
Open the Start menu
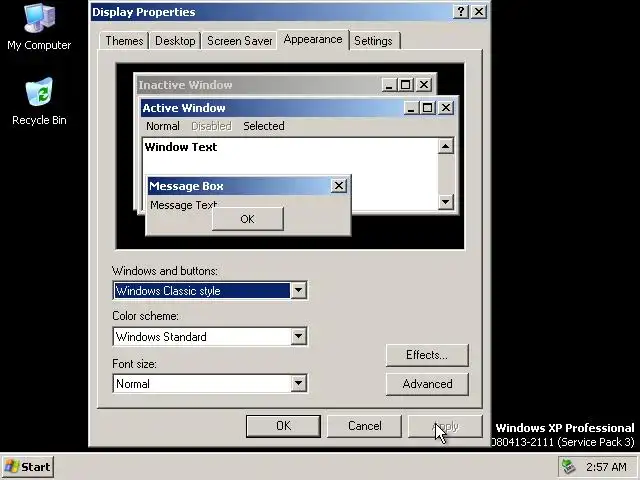[x=28, y=467]
